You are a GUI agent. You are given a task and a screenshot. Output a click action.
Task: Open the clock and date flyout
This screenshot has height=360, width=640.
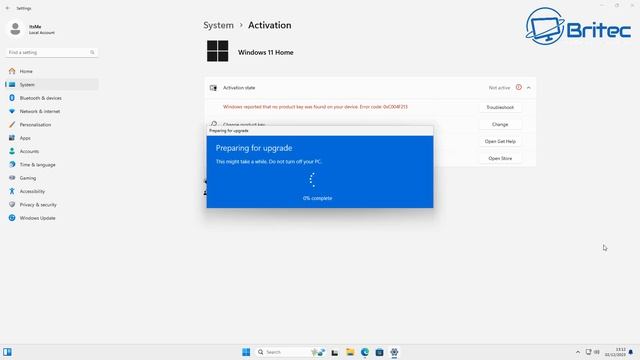point(616,352)
